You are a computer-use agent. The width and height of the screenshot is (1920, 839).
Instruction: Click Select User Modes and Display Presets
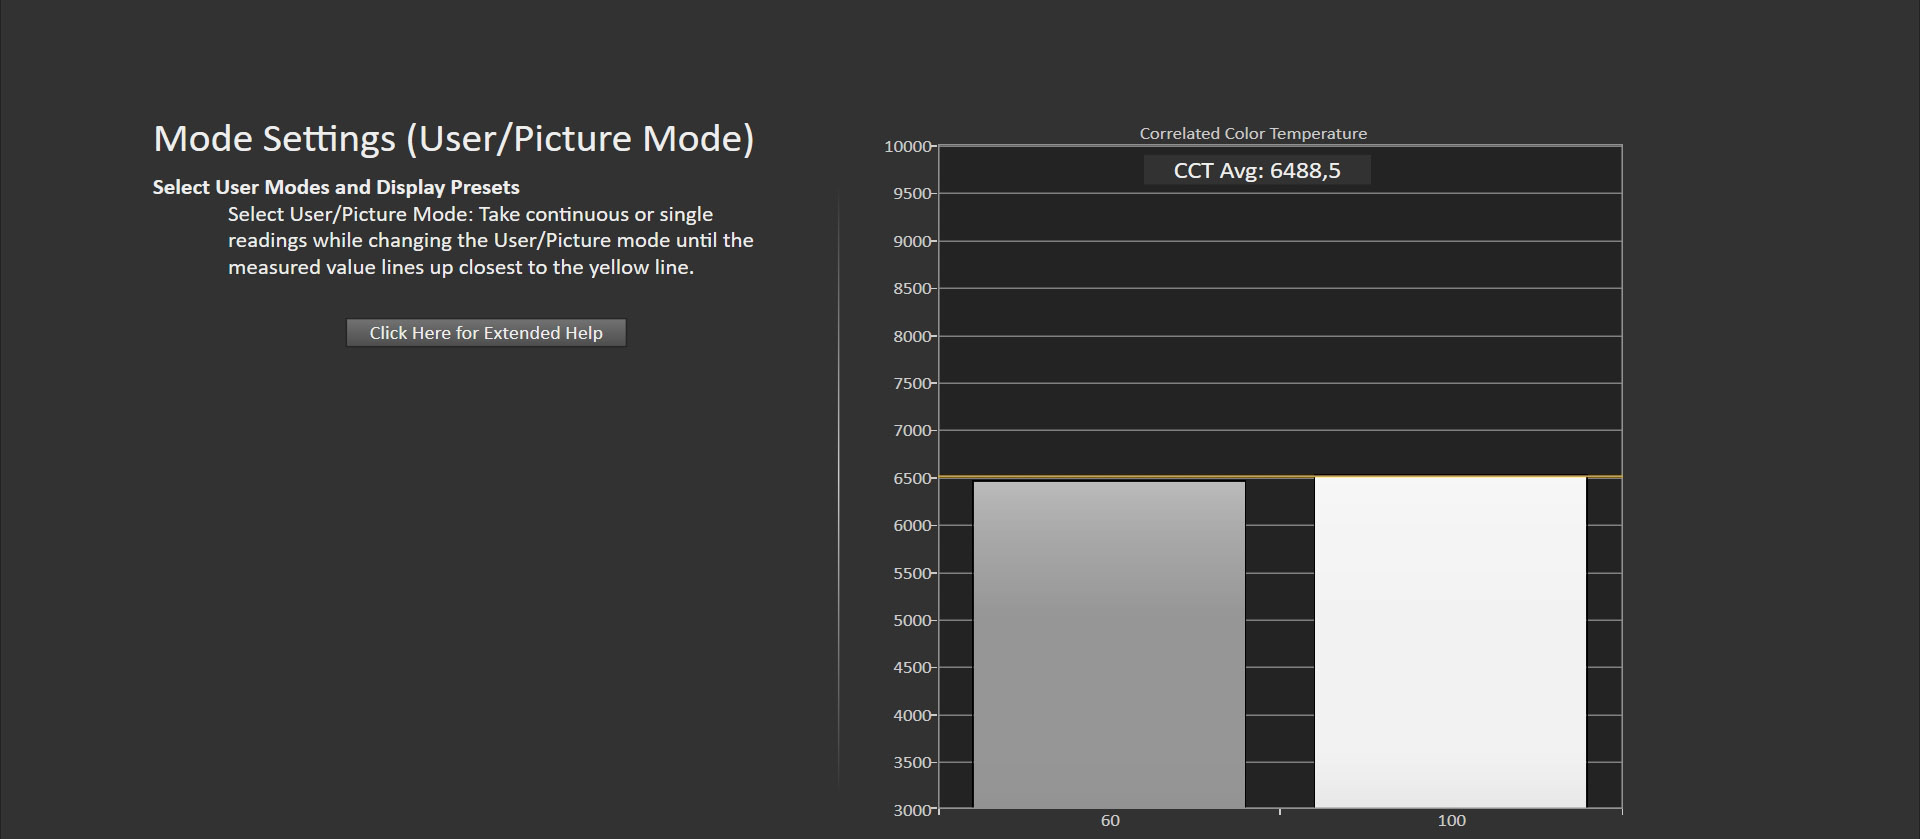coord(336,187)
